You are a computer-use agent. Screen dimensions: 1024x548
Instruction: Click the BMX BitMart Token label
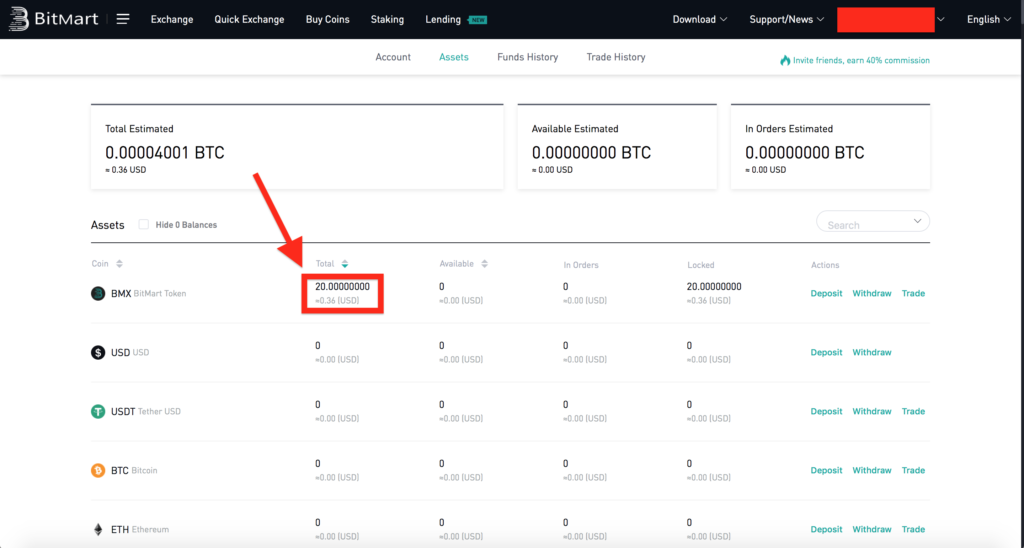click(x=148, y=293)
